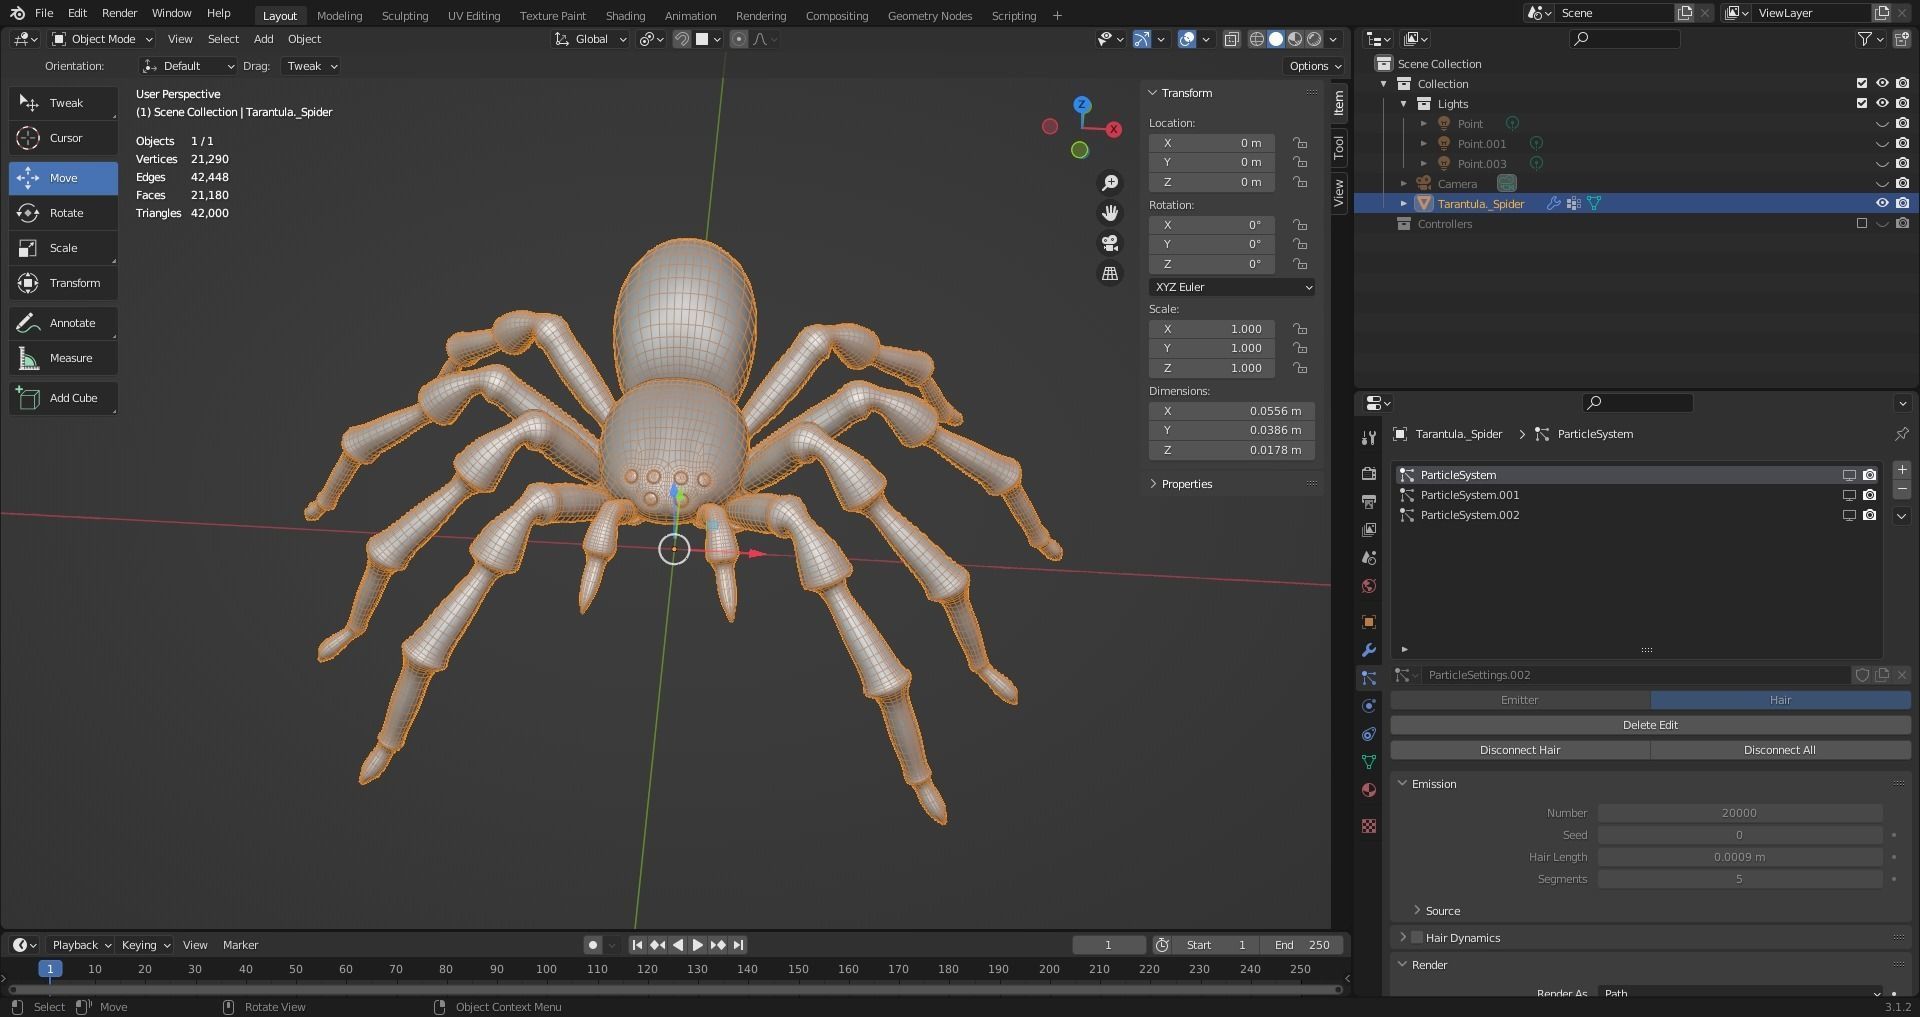Open the Drag Tweak dropdown
The height and width of the screenshot is (1017, 1920).
pyautogui.click(x=311, y=66)
